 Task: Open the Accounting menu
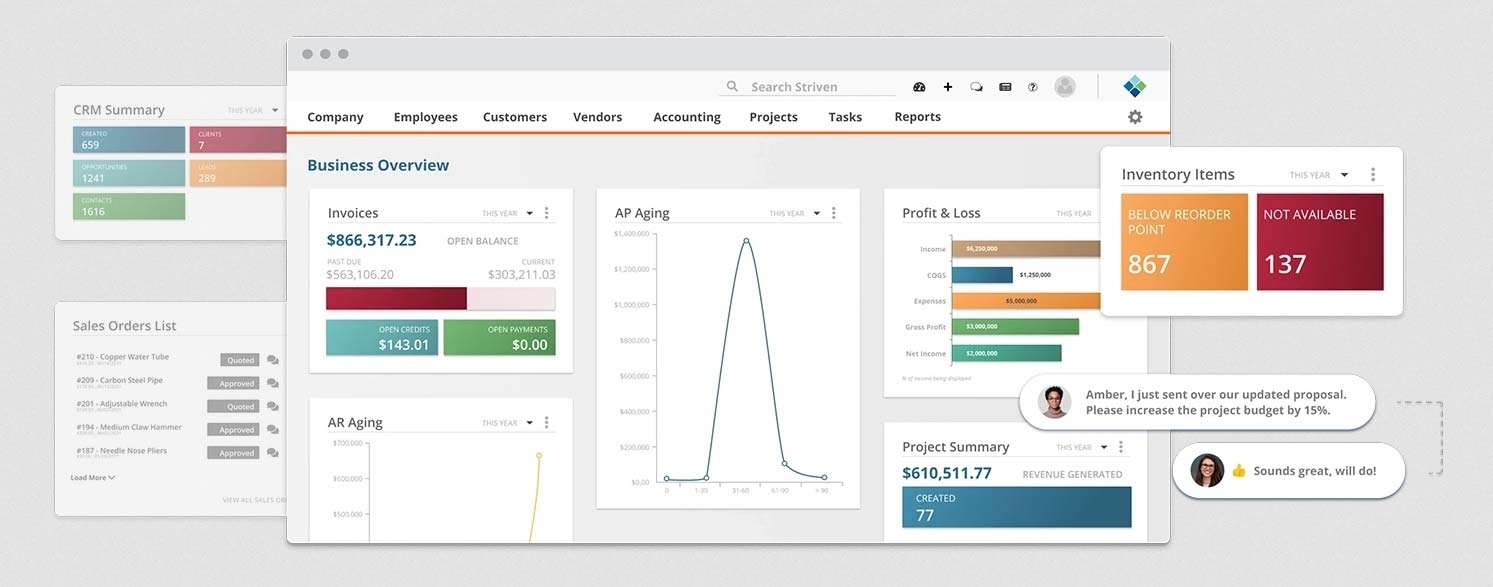point(687,117)
